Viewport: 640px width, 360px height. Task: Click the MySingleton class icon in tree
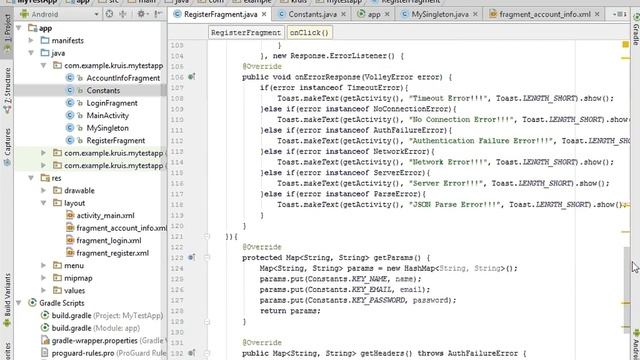click(x=70, y=128)
